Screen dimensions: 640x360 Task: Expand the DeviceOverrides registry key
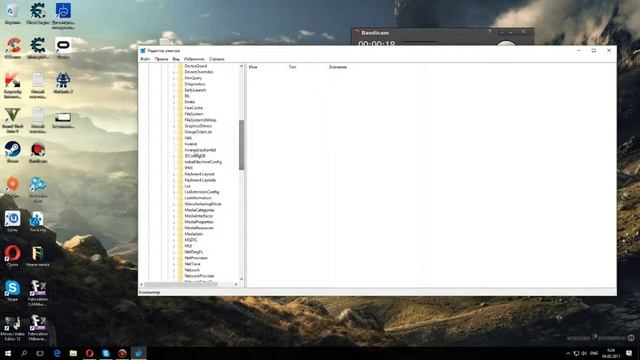click(x=174, y=72)
